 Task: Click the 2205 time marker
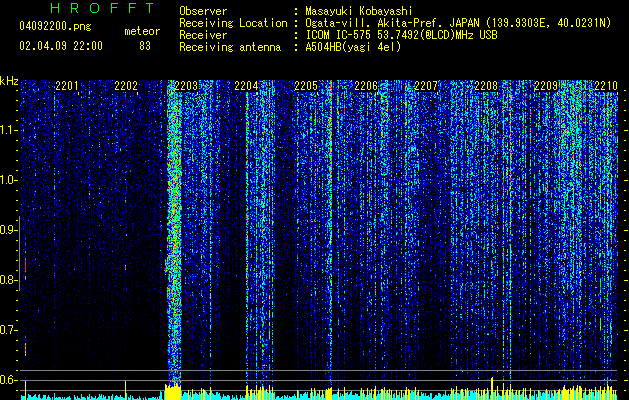point(306,86)
